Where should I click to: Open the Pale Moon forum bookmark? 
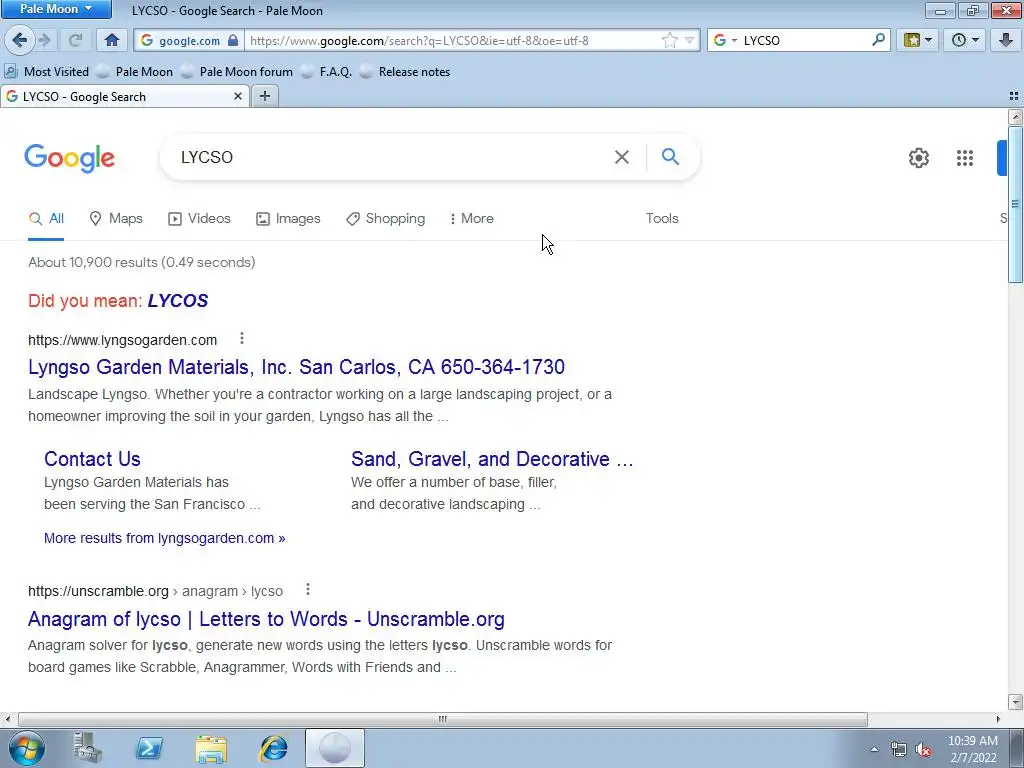236,72
